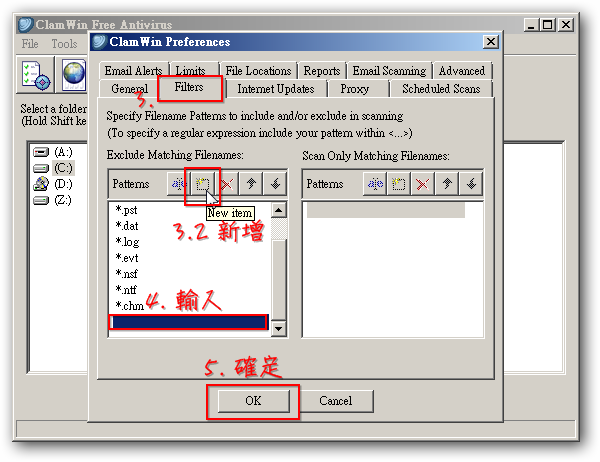Select the Email Scanning tab
This screenshot has height=462, width=600.
(388, 71)
